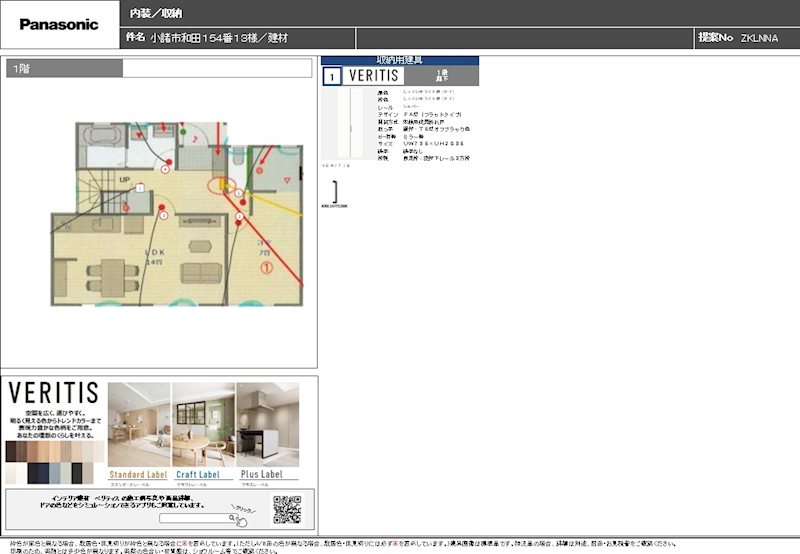This screenshot has height=554, width=800.
Task: Open the VERITIS white door product image
Action: 348,123
